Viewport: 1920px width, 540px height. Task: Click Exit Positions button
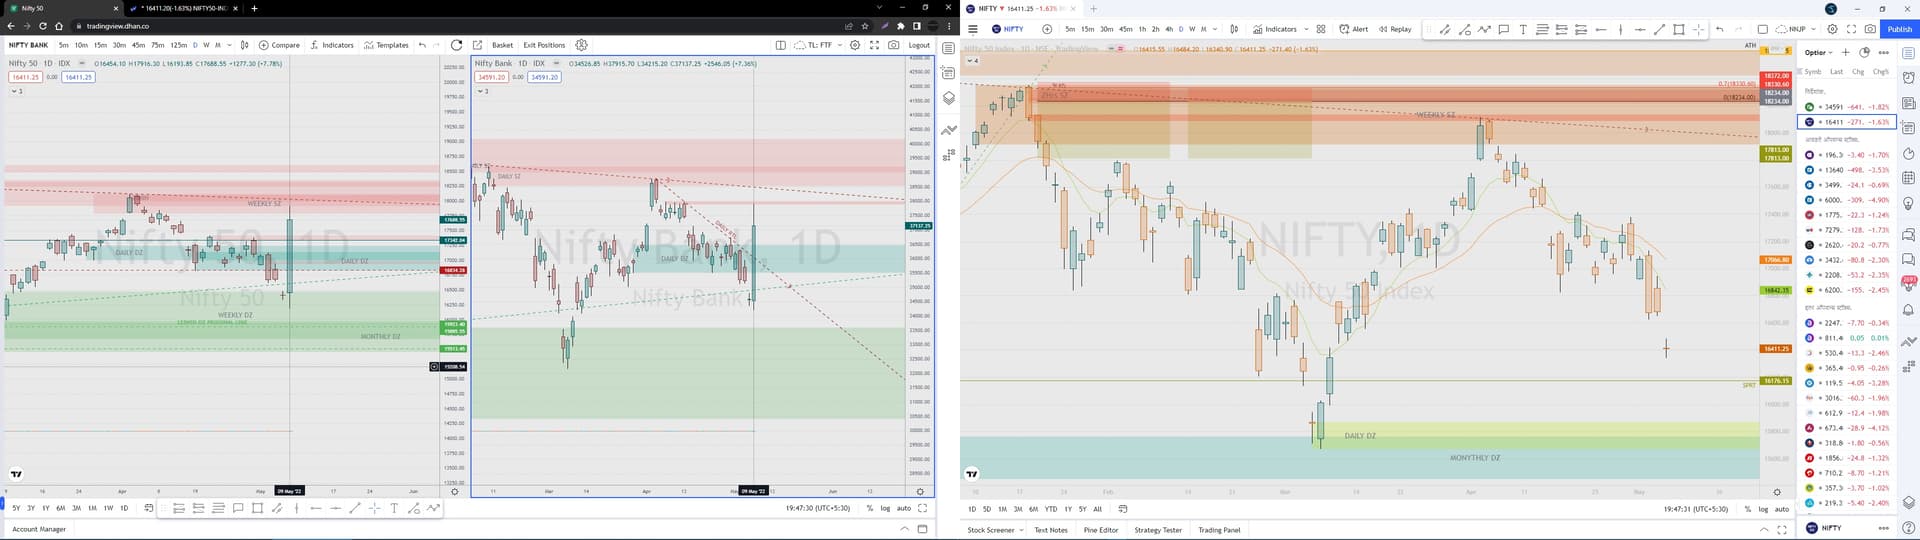[x=544, y=45]
